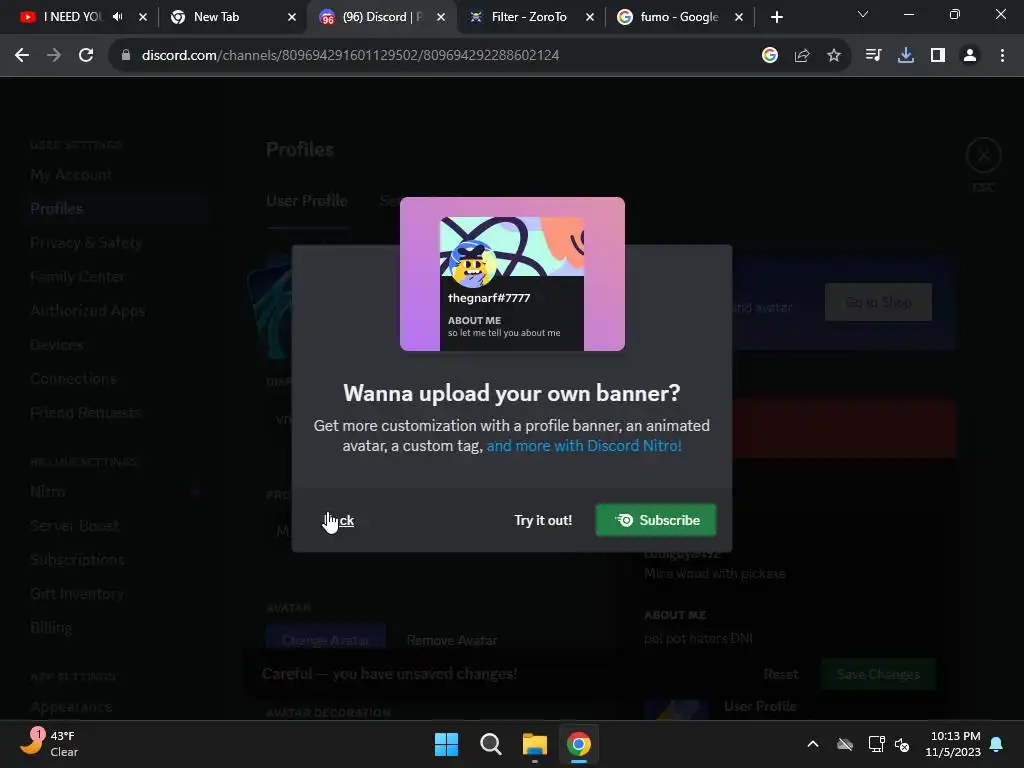Open the Chrome three-dot menu
1024x768 pixels.
point(1002,56)
